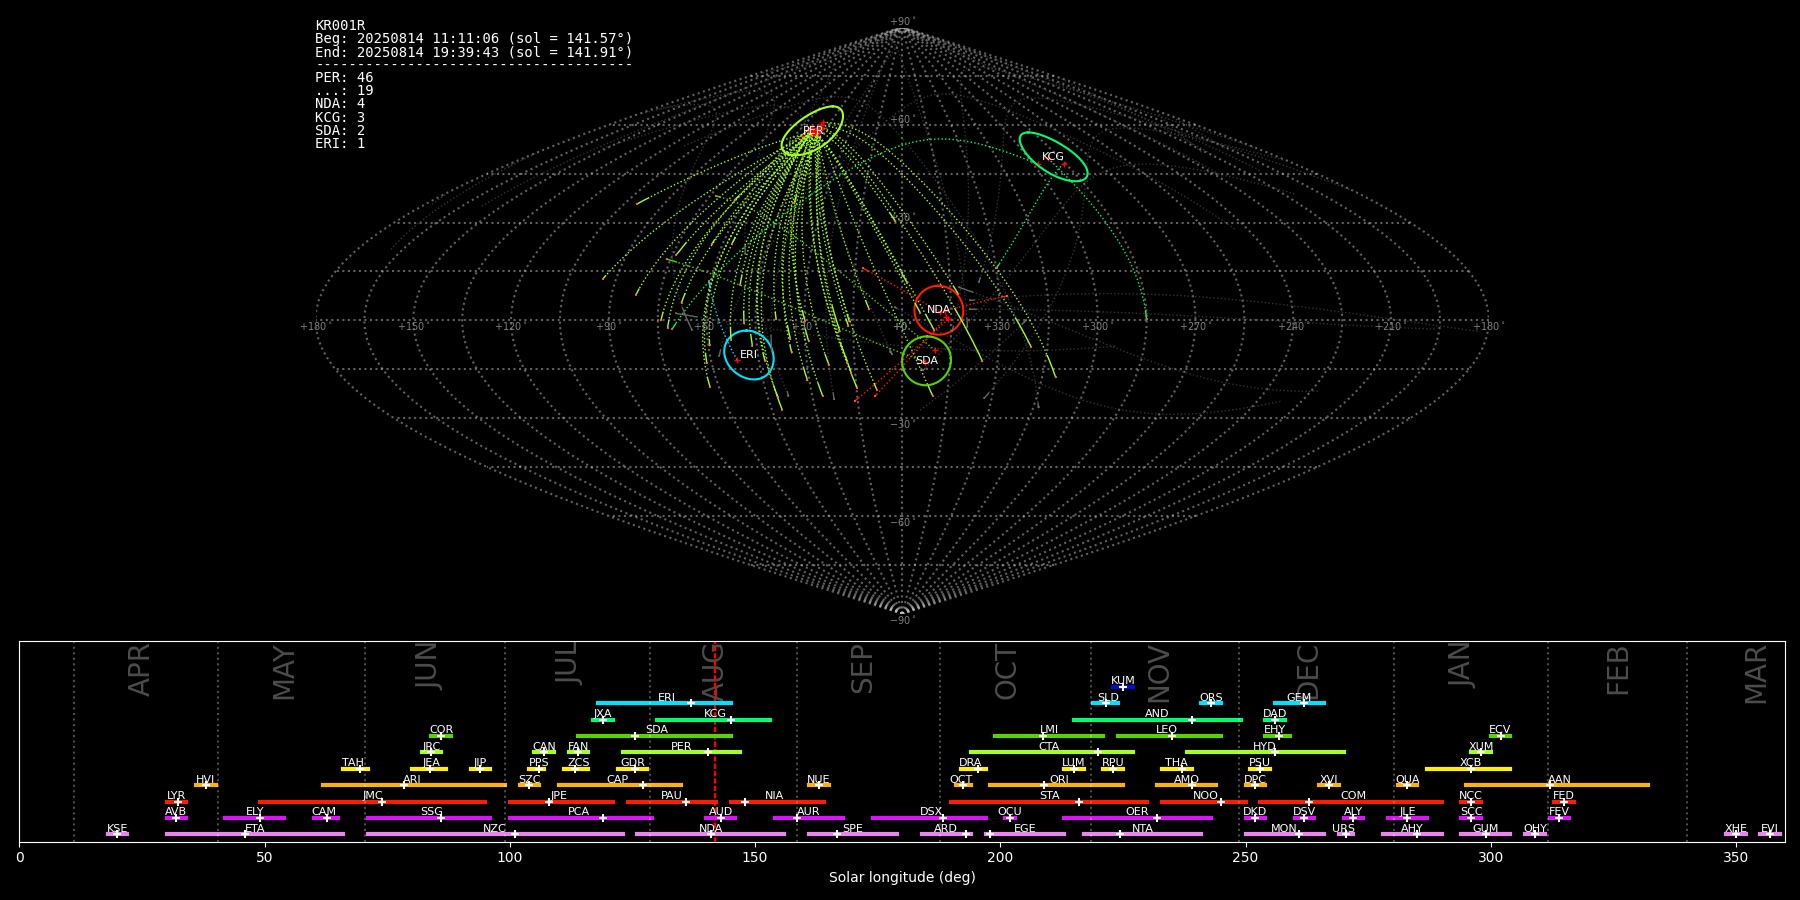This screenshot has height=900, width=1800.
Task: Click the 'Solar longitude (deg)' axis title
Action: coord(902,878)
